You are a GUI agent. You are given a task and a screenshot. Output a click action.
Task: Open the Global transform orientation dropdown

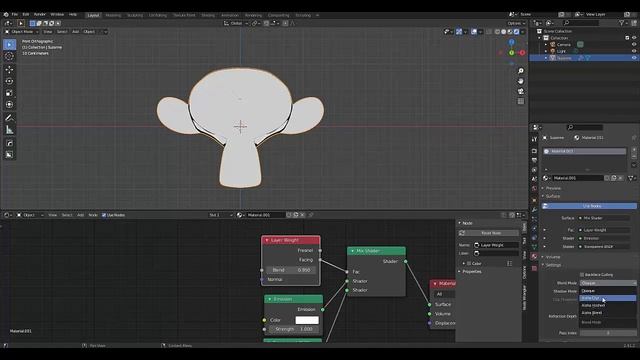point(236,23)
